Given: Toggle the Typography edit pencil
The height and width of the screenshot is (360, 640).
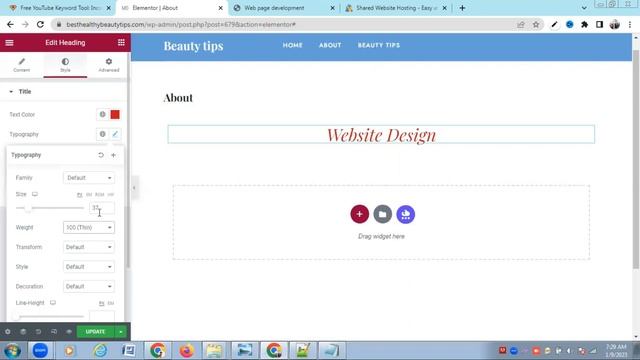Looking at the screenshot, I should [x=115, y=134].
